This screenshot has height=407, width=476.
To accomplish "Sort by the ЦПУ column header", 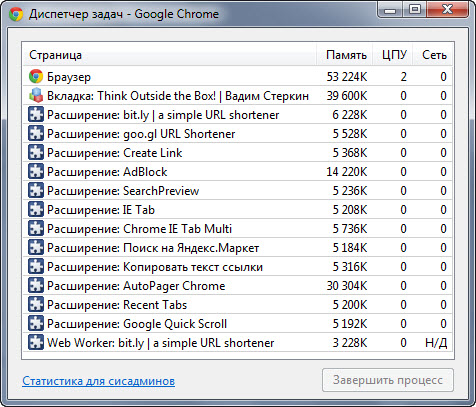I will pos(393,55).
